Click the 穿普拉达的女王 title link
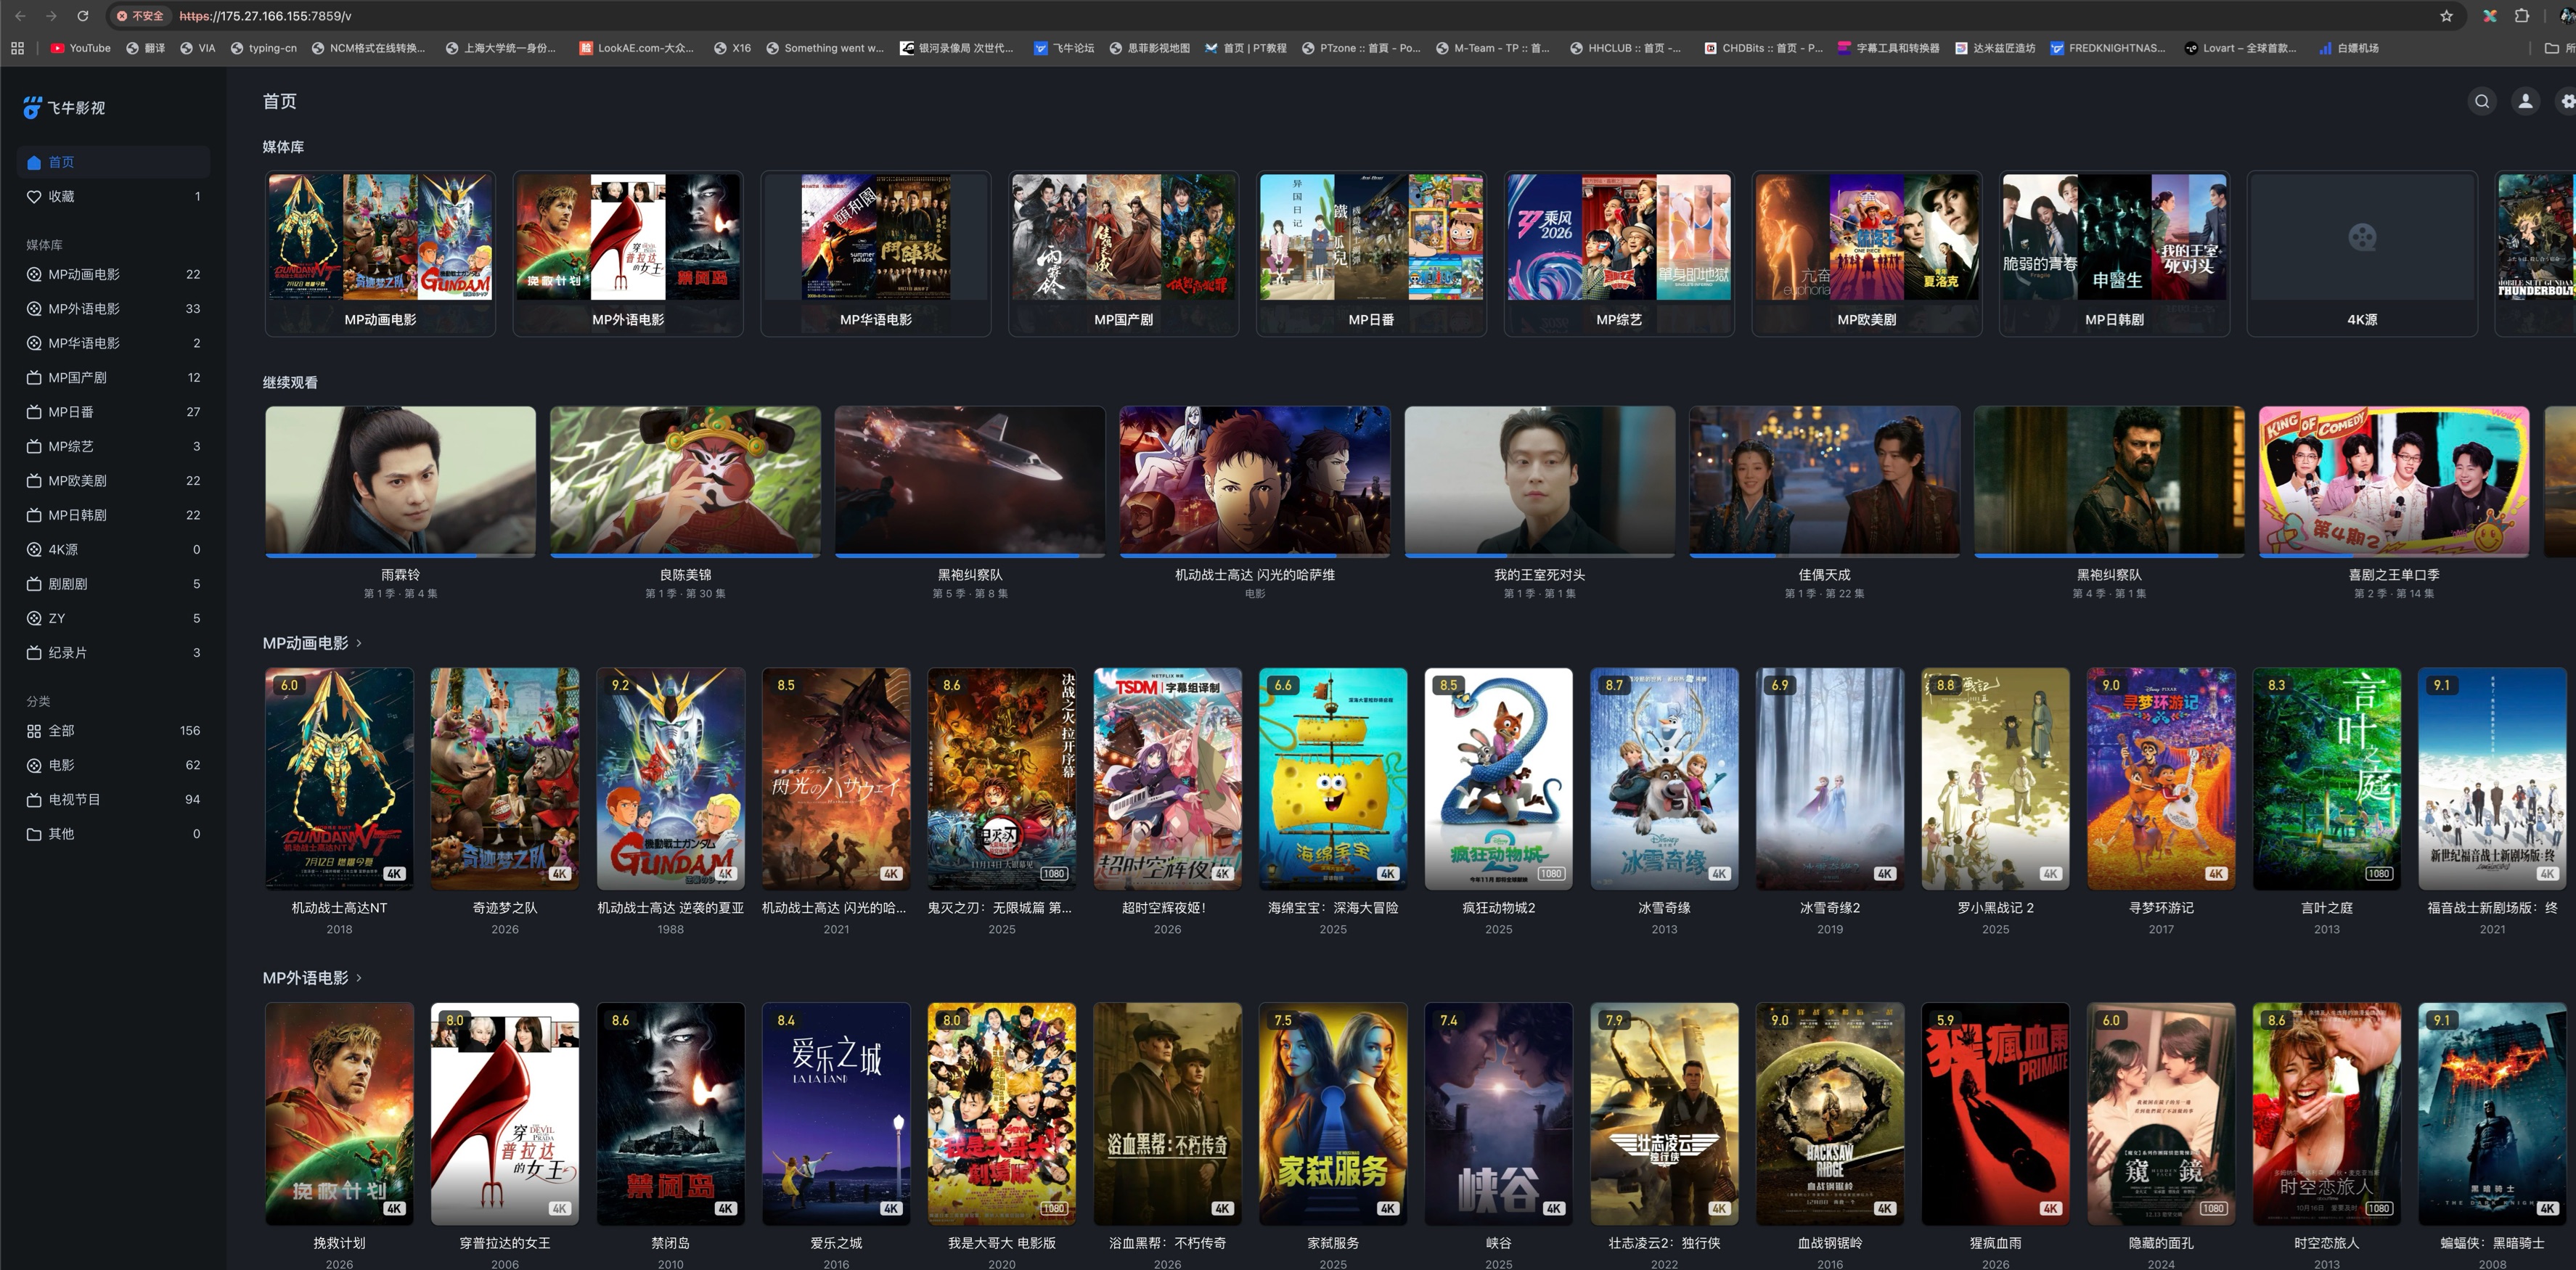Screen dimensions: 2576x1270 505,1243
